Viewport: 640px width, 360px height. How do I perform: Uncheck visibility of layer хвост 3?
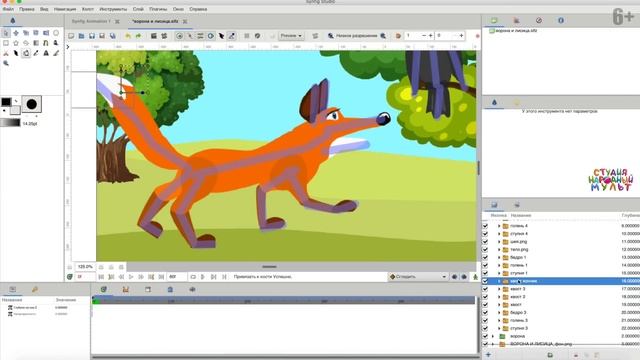pos(485,289)
